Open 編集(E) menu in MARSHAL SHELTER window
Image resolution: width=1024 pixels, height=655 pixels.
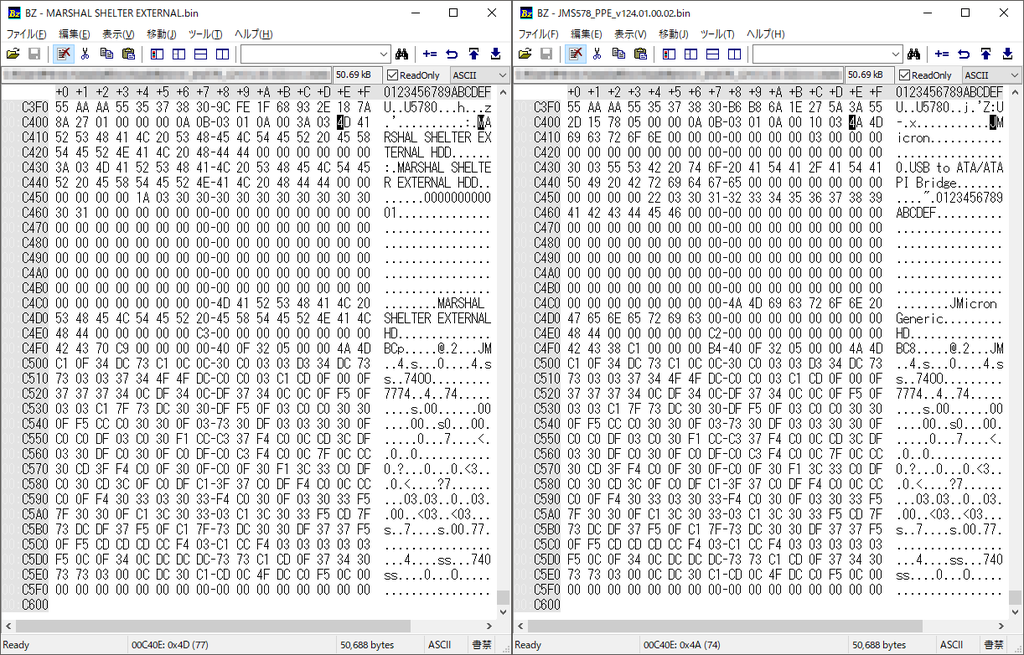(x=74, y=34)
